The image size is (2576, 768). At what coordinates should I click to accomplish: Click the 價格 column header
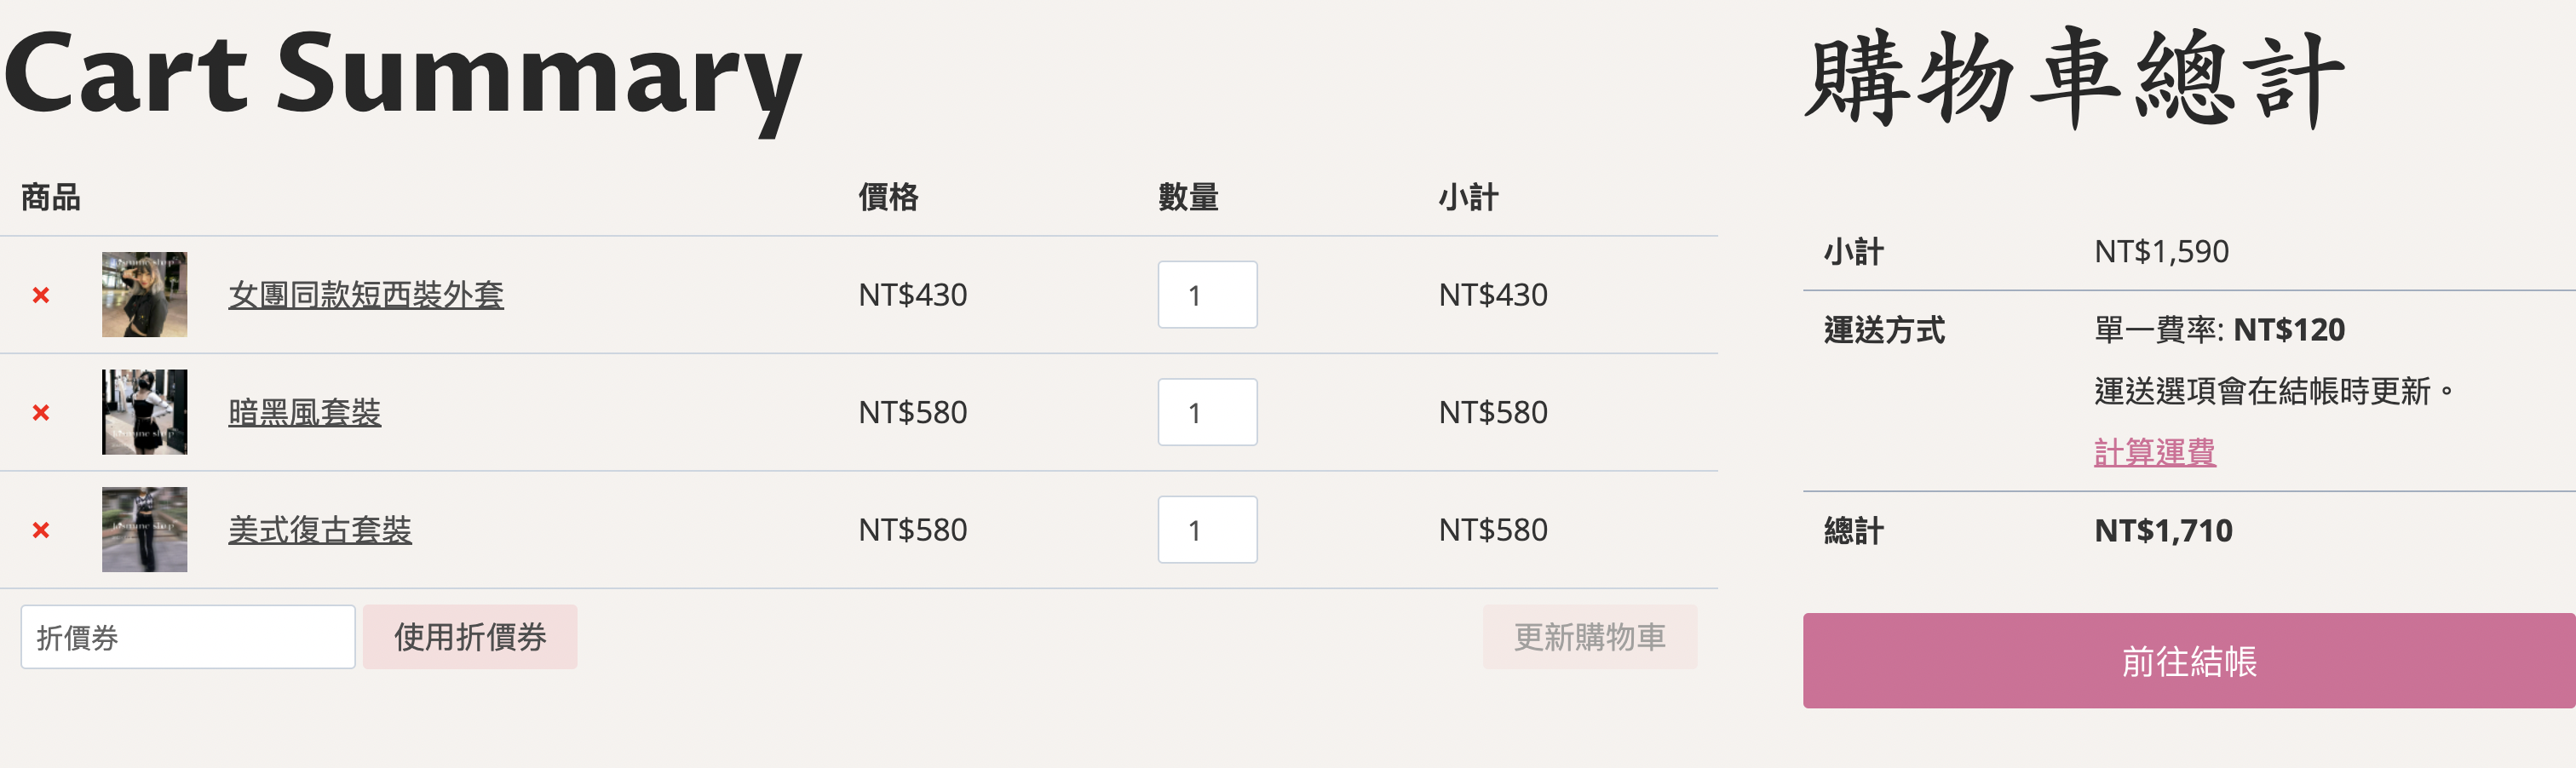888,197
